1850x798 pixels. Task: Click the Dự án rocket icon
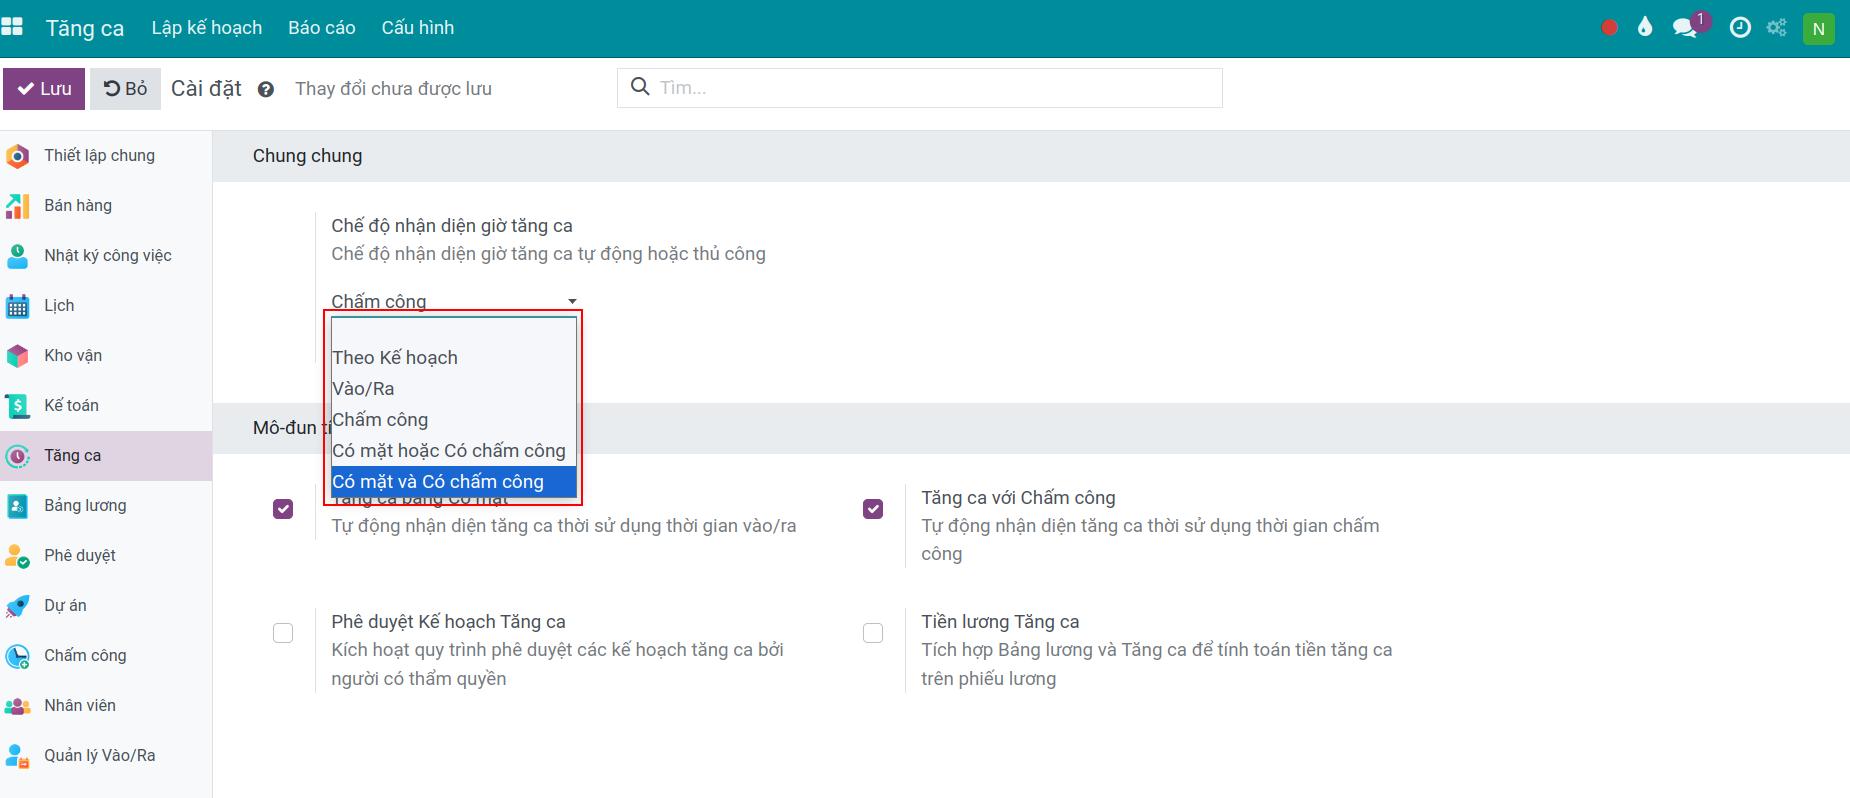pos(17,606)
